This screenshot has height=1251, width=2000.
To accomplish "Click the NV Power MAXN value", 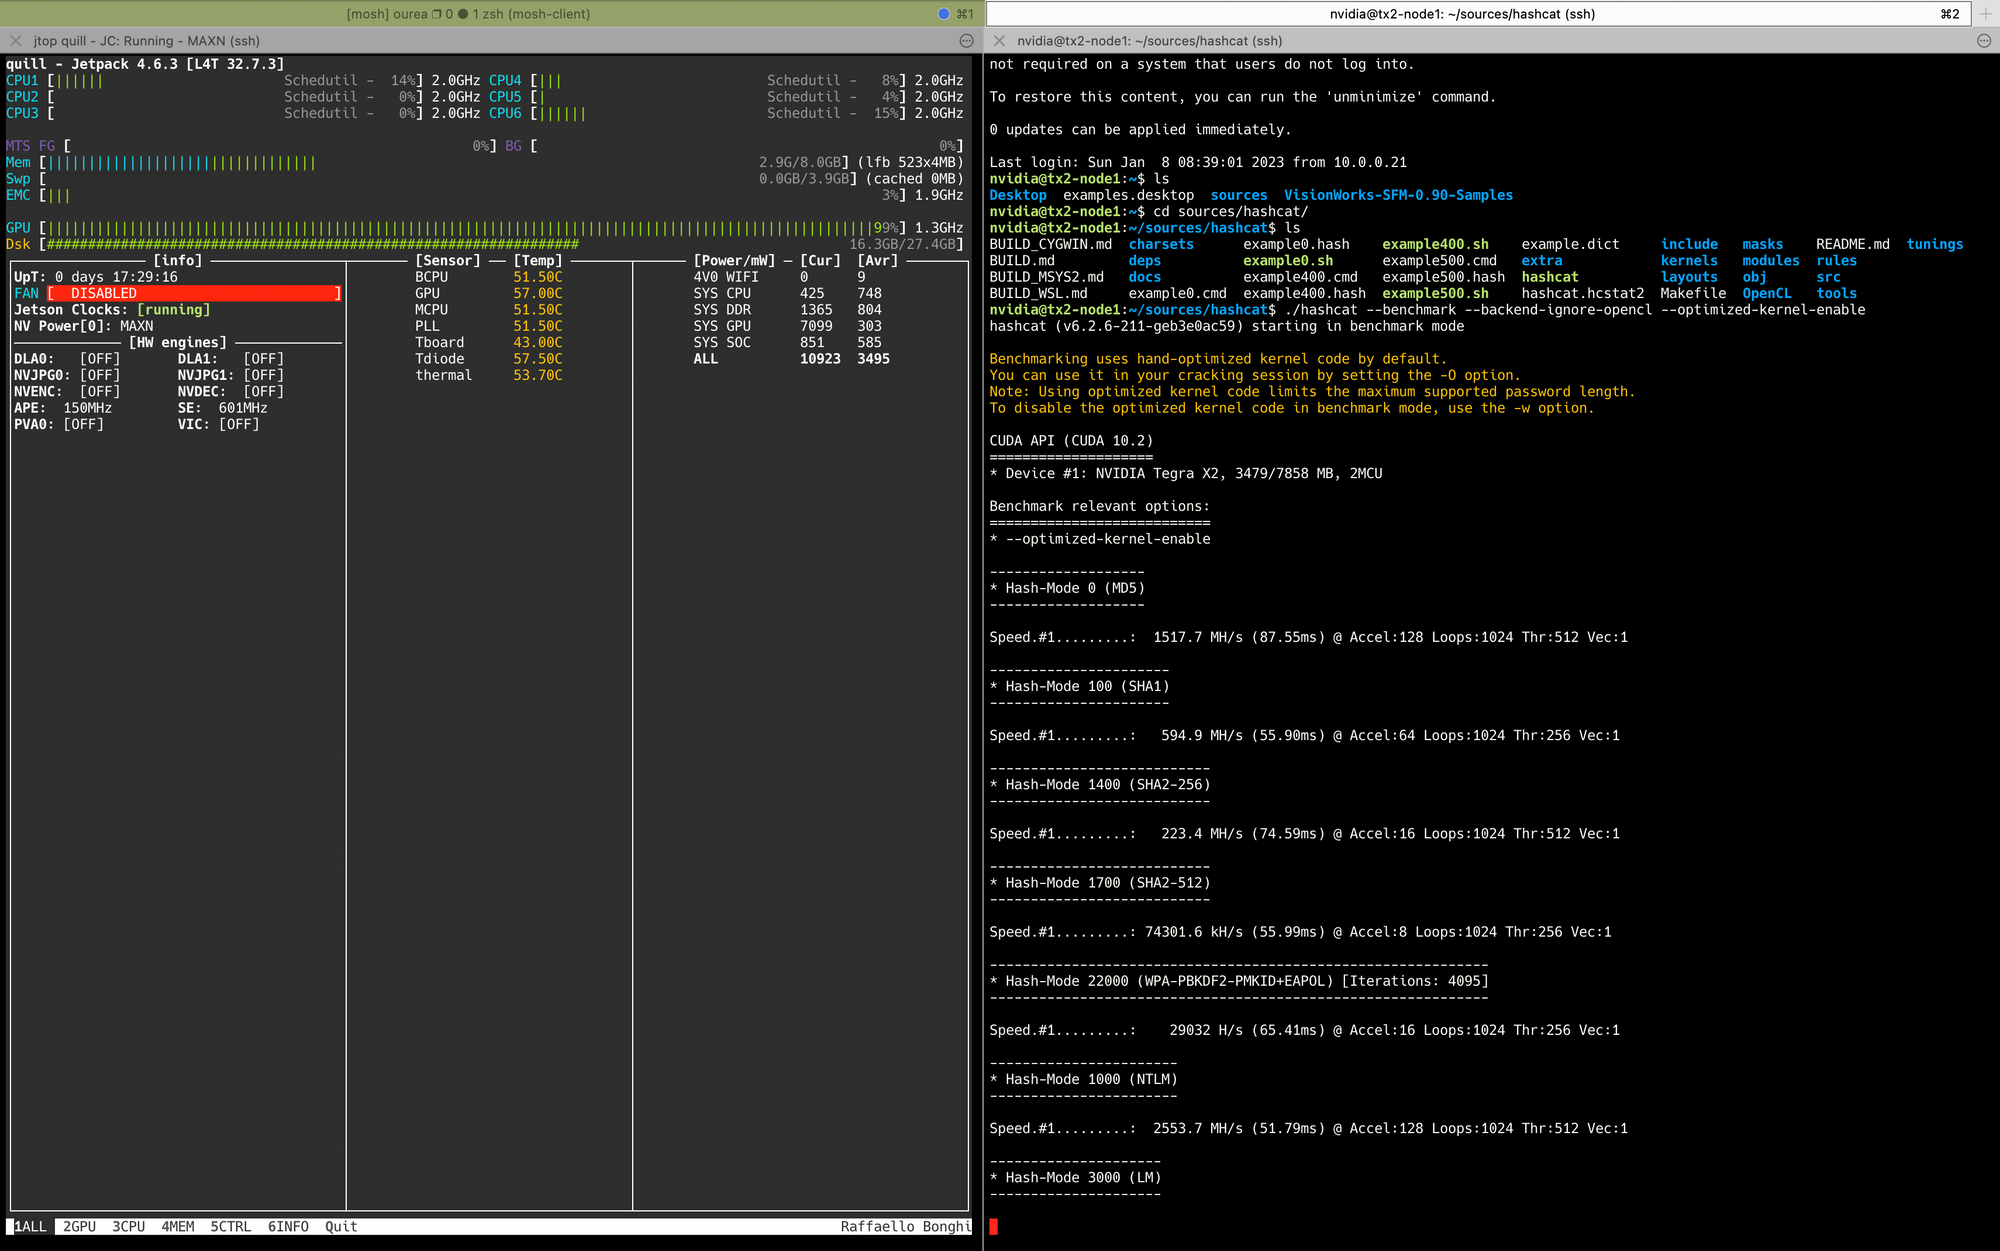I will [x=137, y=326].
